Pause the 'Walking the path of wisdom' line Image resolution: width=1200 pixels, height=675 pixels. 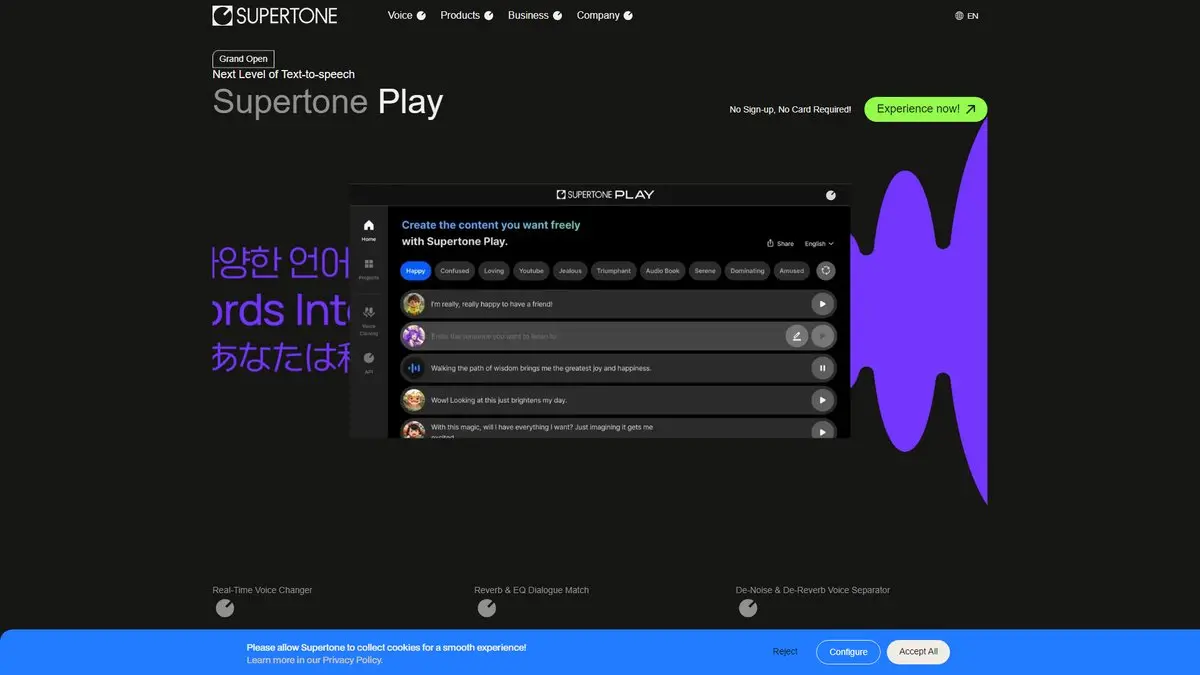click(x=822, y=368)
